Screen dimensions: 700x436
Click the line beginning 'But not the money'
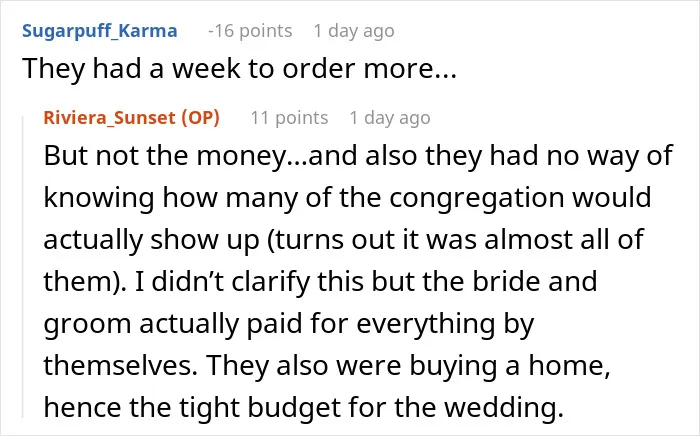(x=358, y=156)
